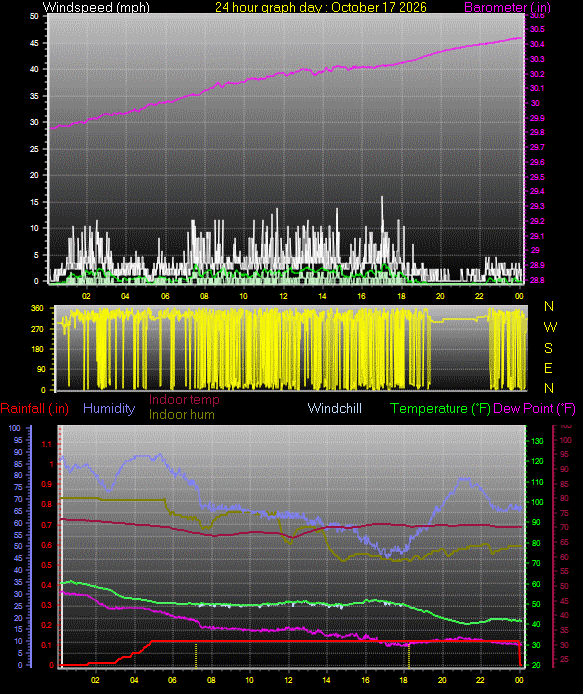Click the 24 hour graph day title
The height and width of the screenshot is (694, 583).
tap(321, 7)
